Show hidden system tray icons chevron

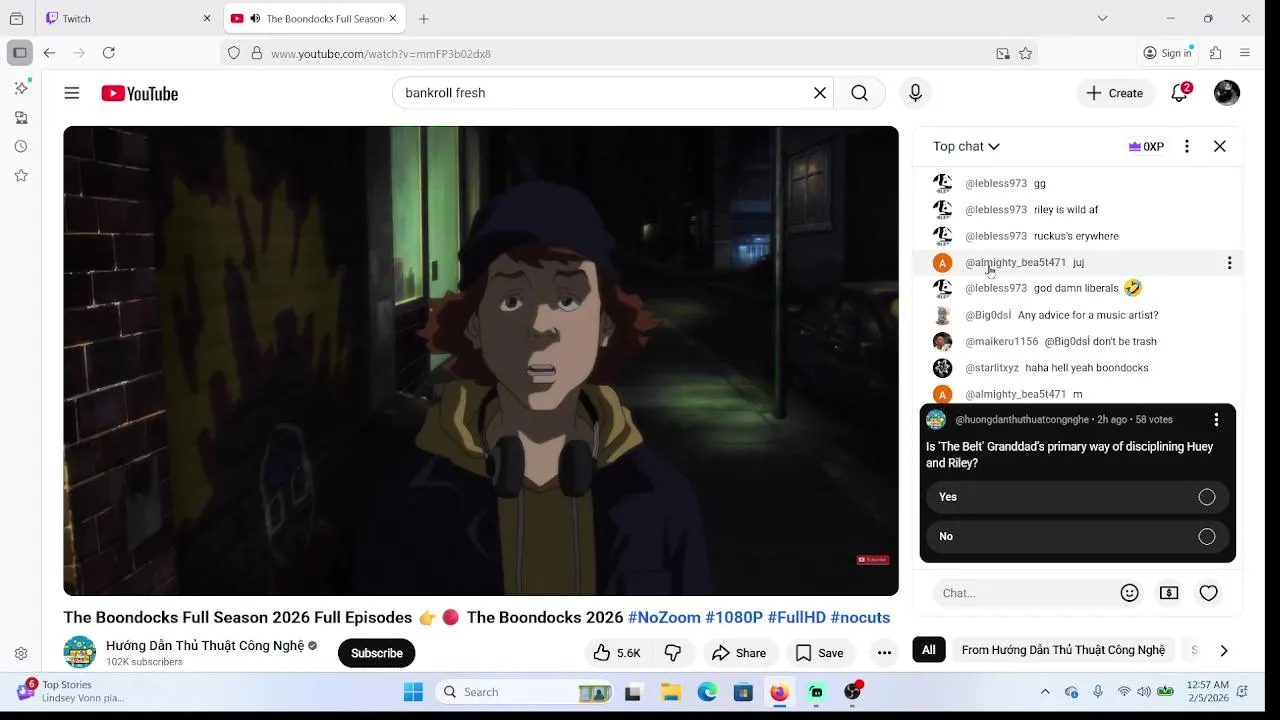coord(1045,692)
